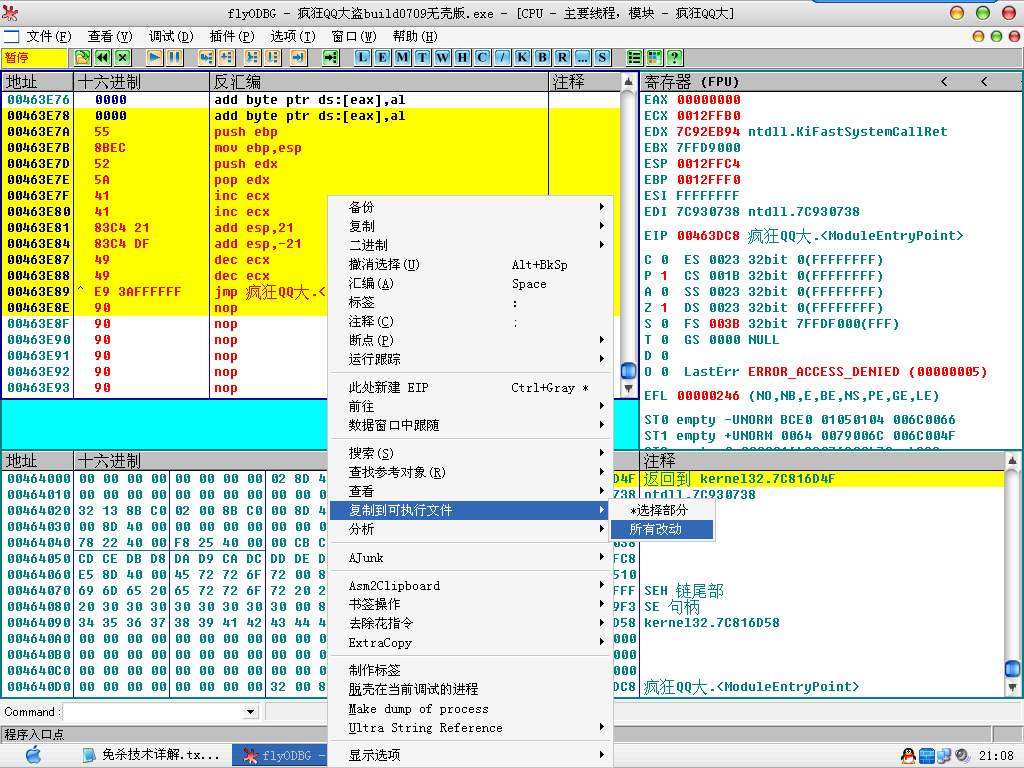Expand the Ultra String Reference submenu

click(x=471, y=728)
